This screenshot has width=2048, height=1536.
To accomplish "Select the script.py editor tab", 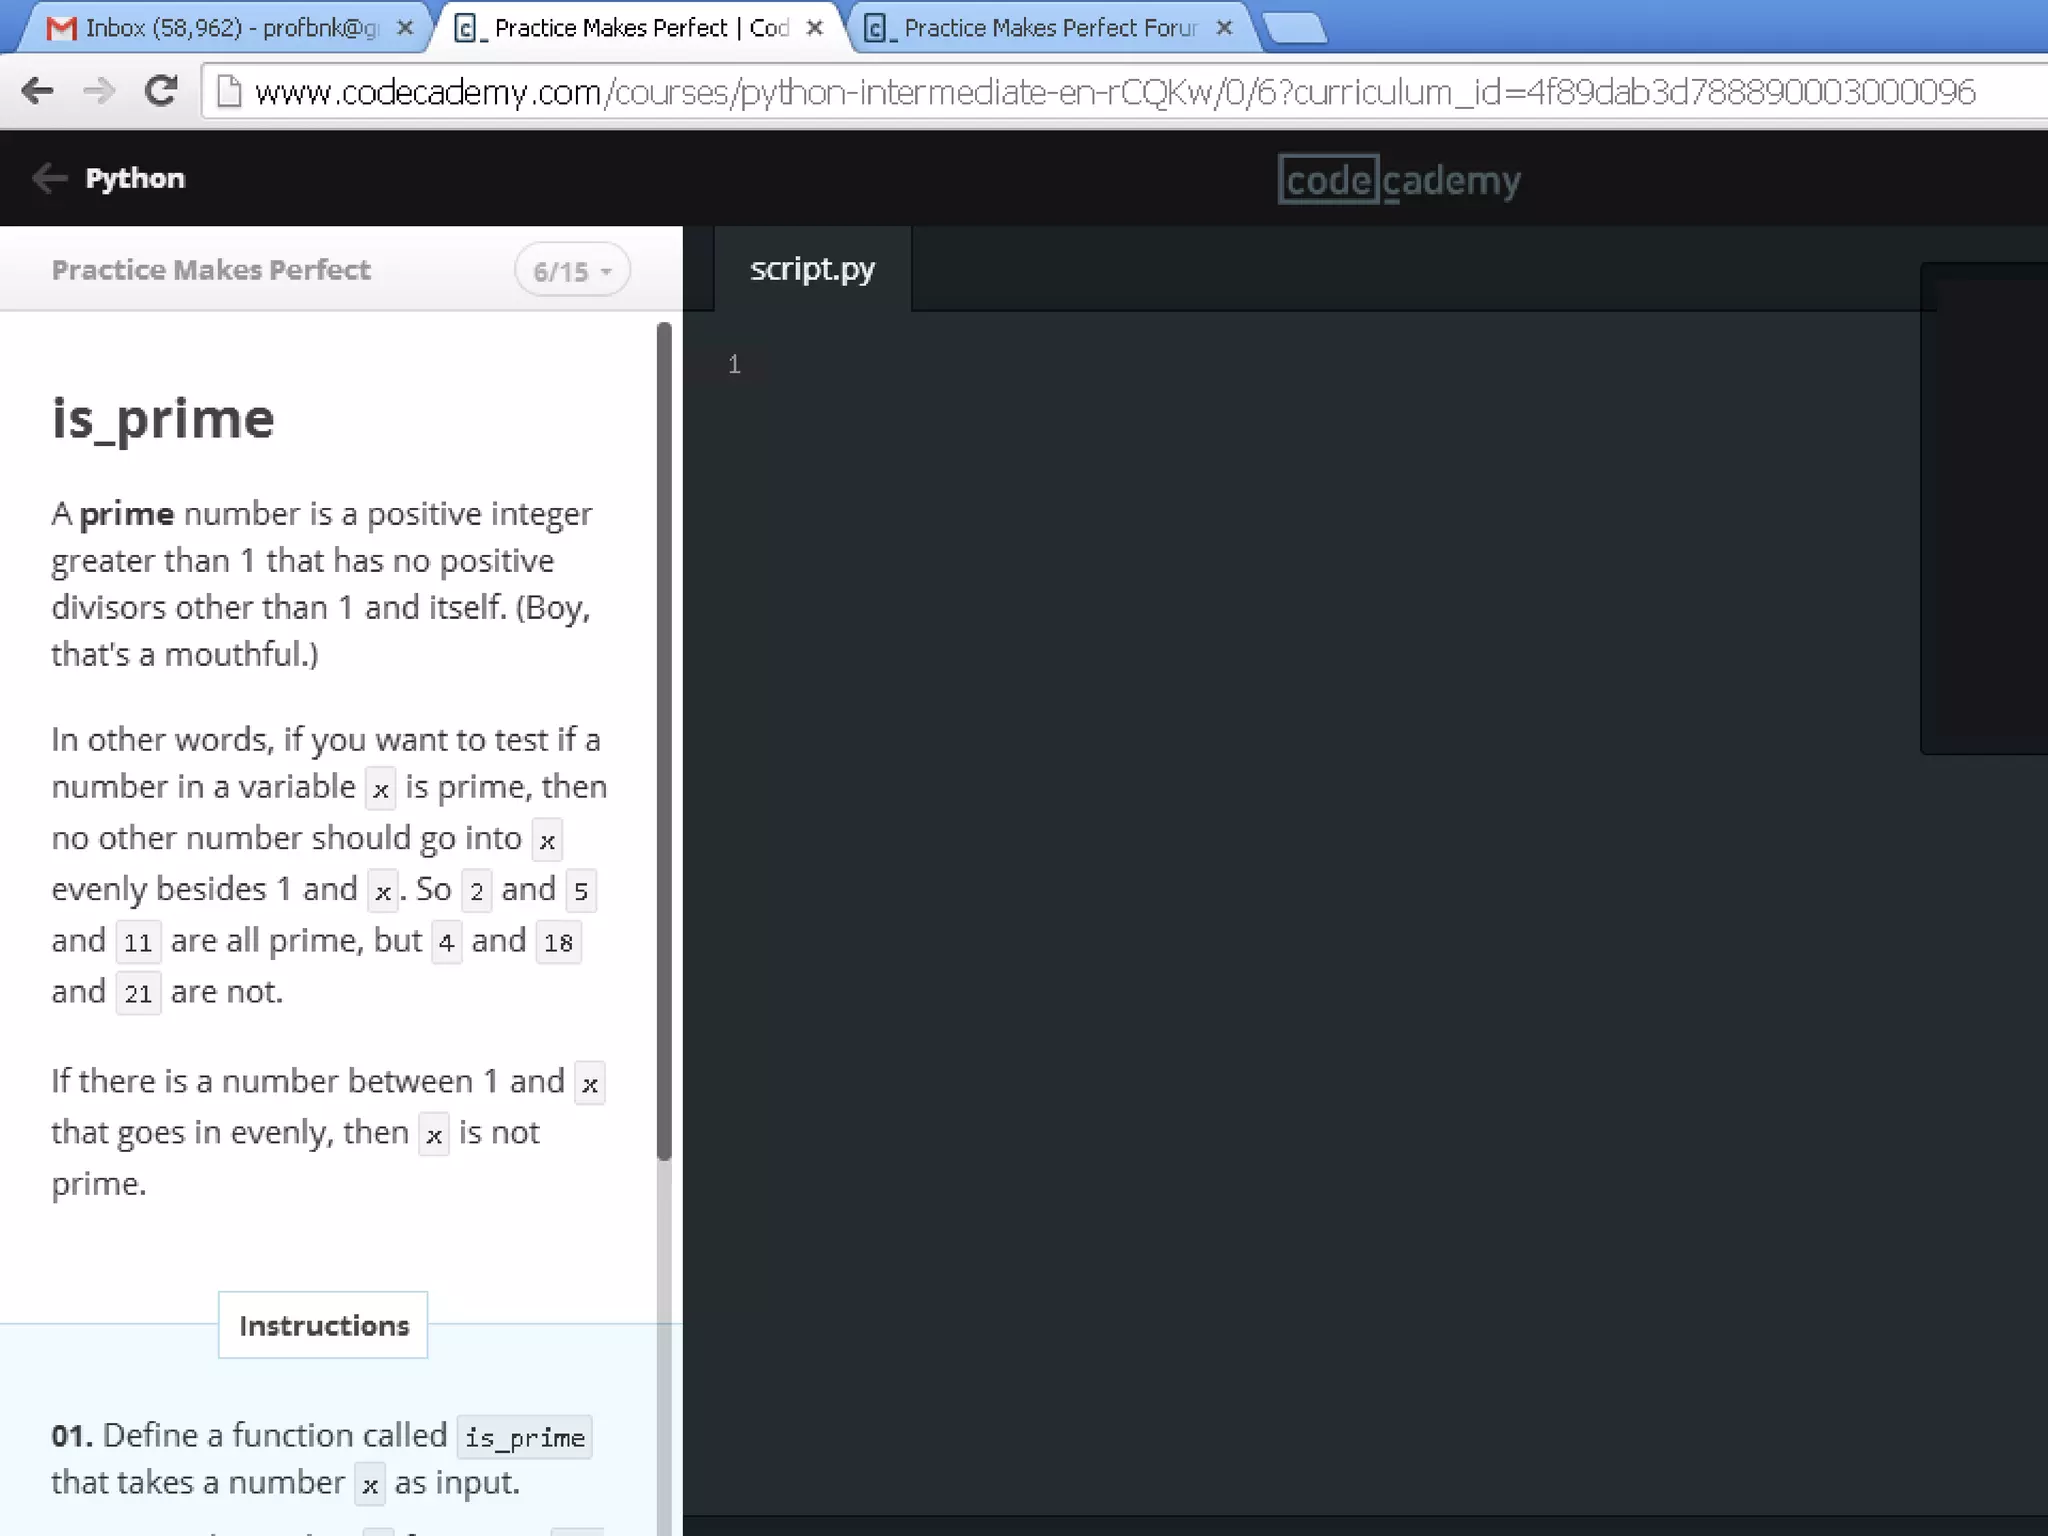I will [812, 269].
